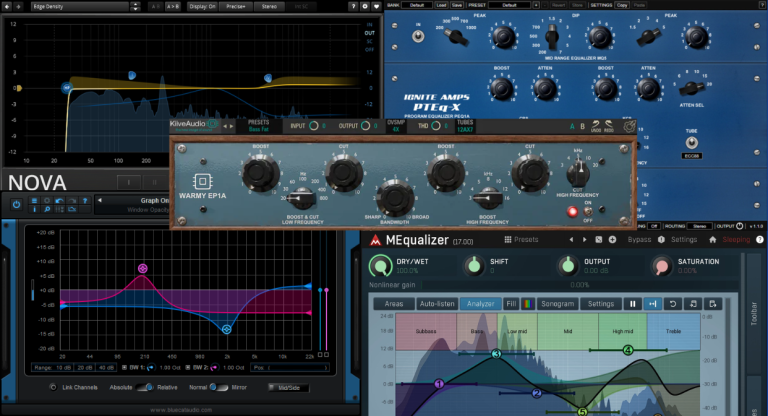This screenshot has height=416, width=768.
Task: Click Blue Cat blue channel vertical slider
Action: click(x=320, y=292)
